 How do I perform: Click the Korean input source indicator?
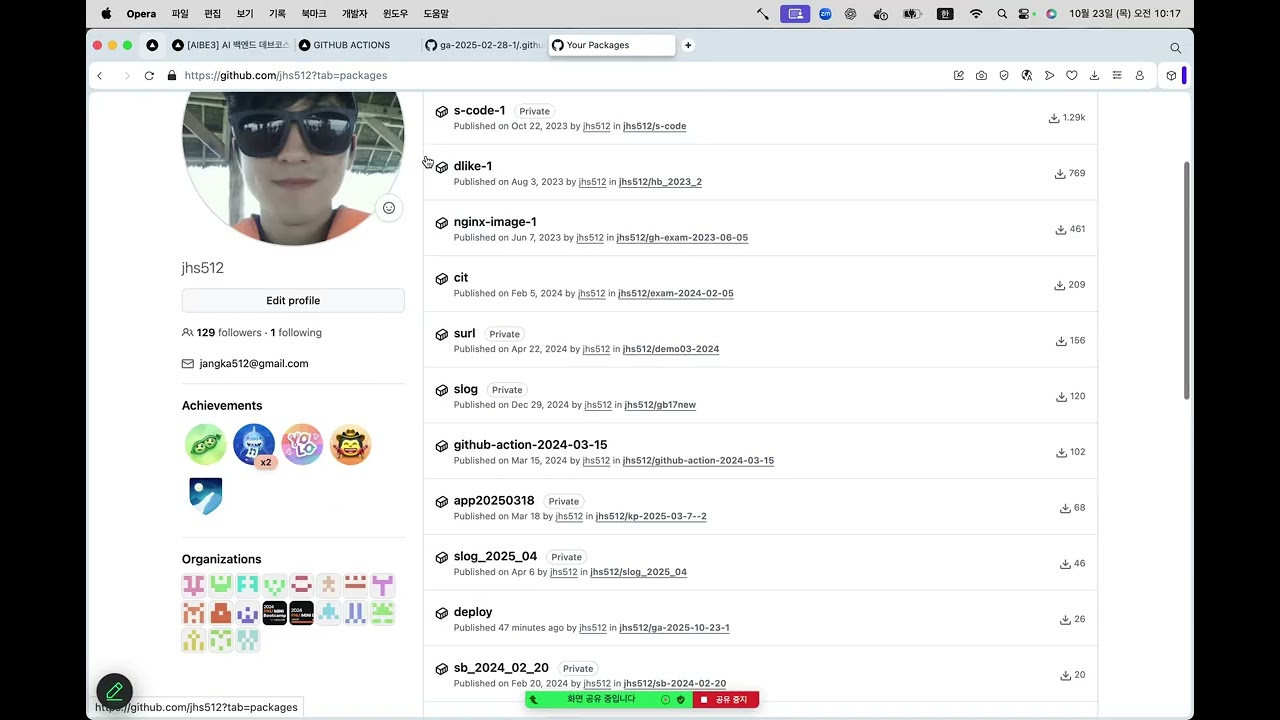click(945, 14)
